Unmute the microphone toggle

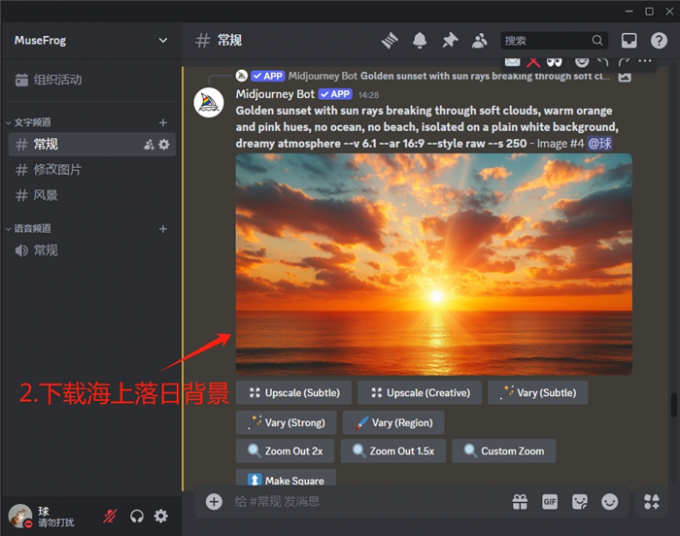[110, 516]
